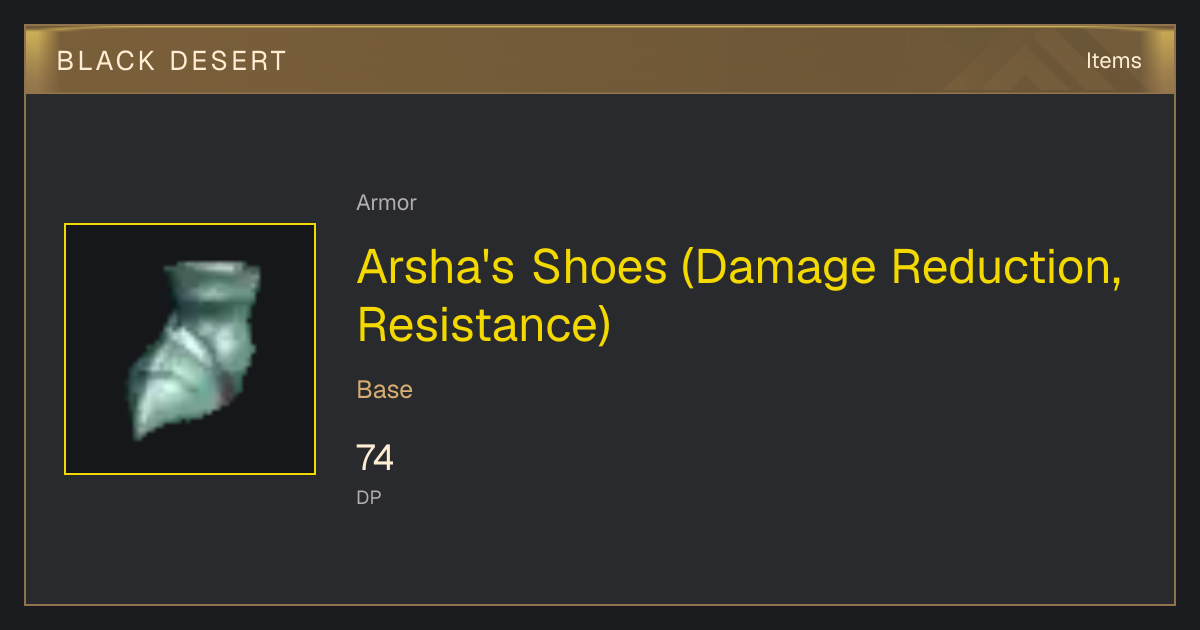
Task: Click "Arsha's" in the item name
Action: (x=438, y=267)
